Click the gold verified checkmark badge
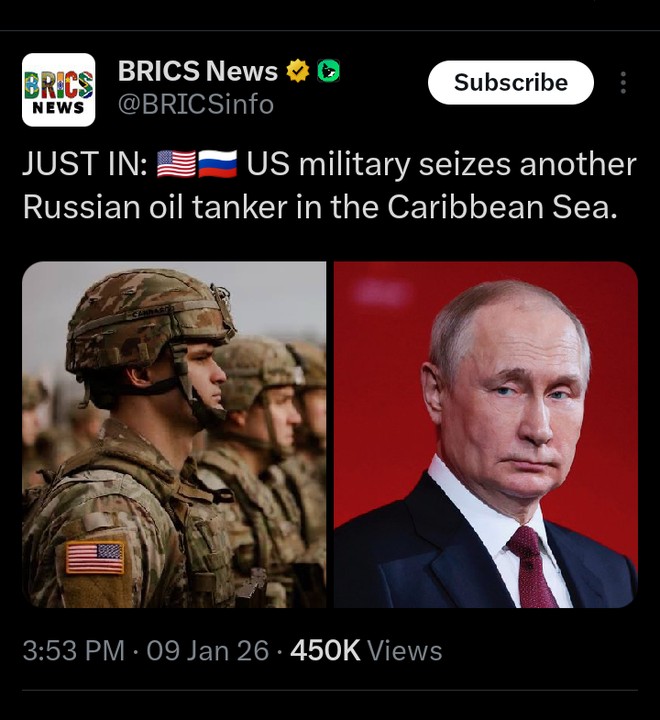The height and width of the screenshot is (720, 660). click(298, 71)
